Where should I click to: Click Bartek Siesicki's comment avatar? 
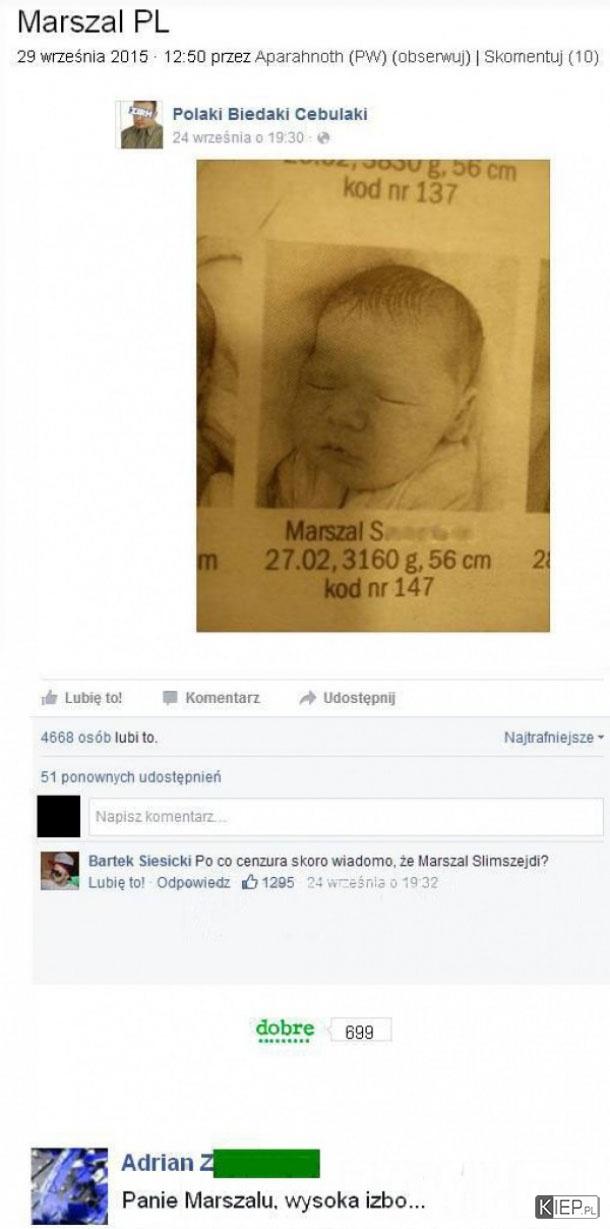59,870
